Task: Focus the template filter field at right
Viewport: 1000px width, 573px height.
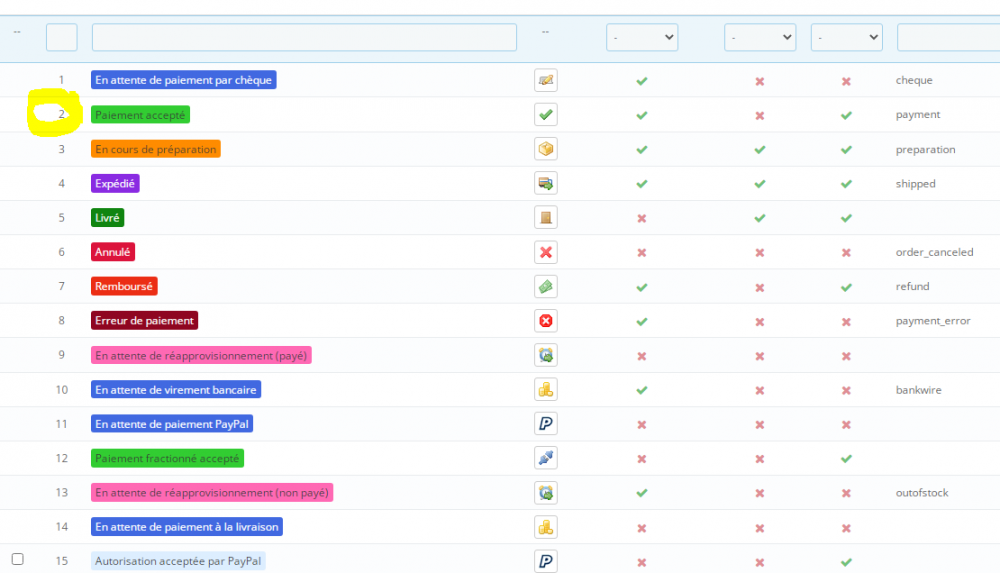Action: (x=948, y=37)
